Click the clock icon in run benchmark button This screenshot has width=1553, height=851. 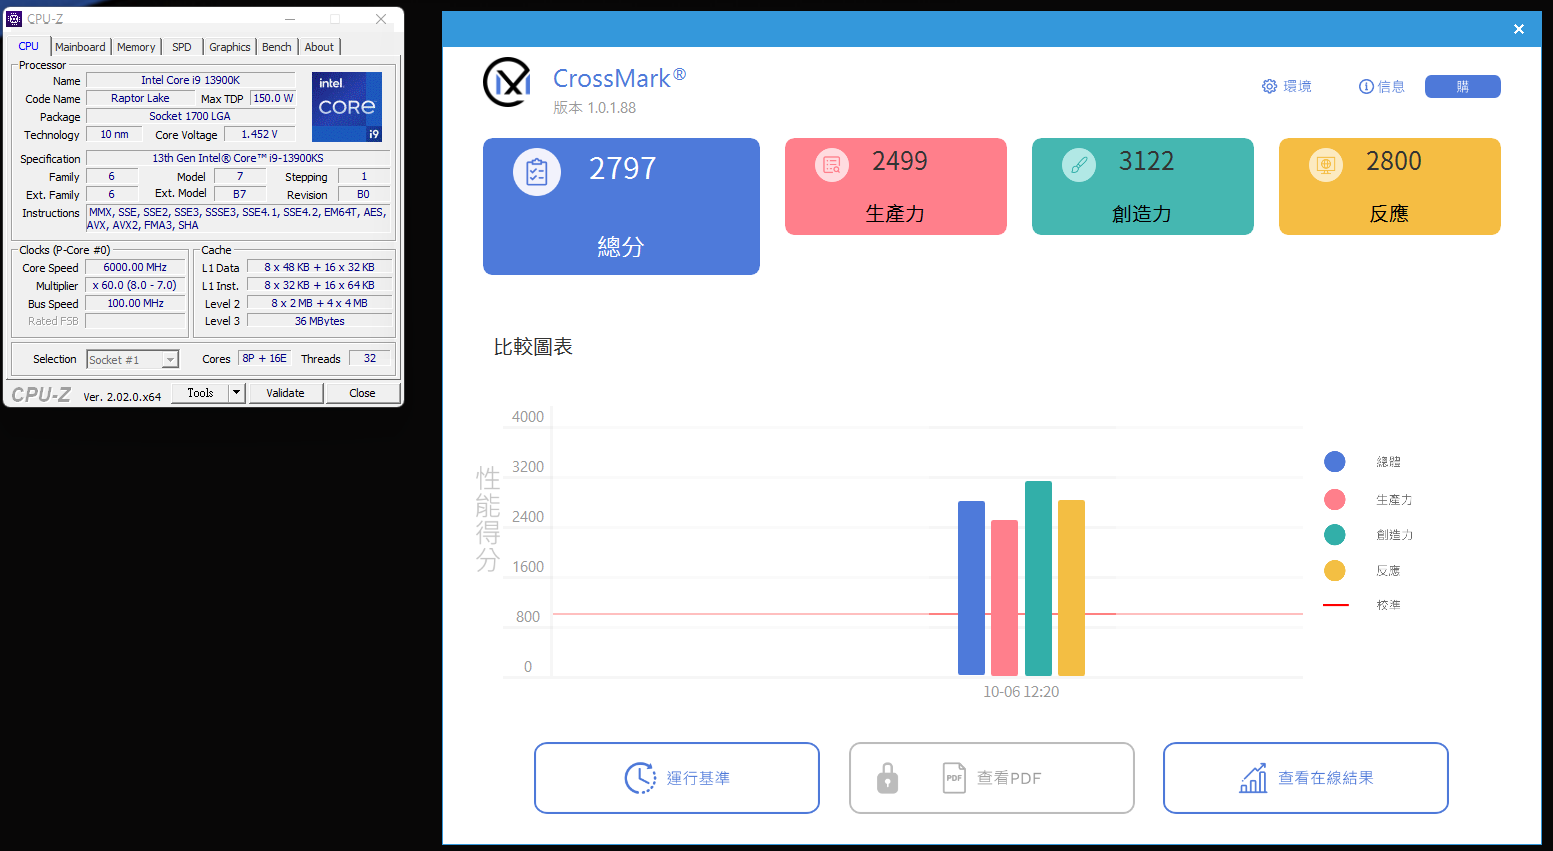pyautogui.click(x=640, y=778)
